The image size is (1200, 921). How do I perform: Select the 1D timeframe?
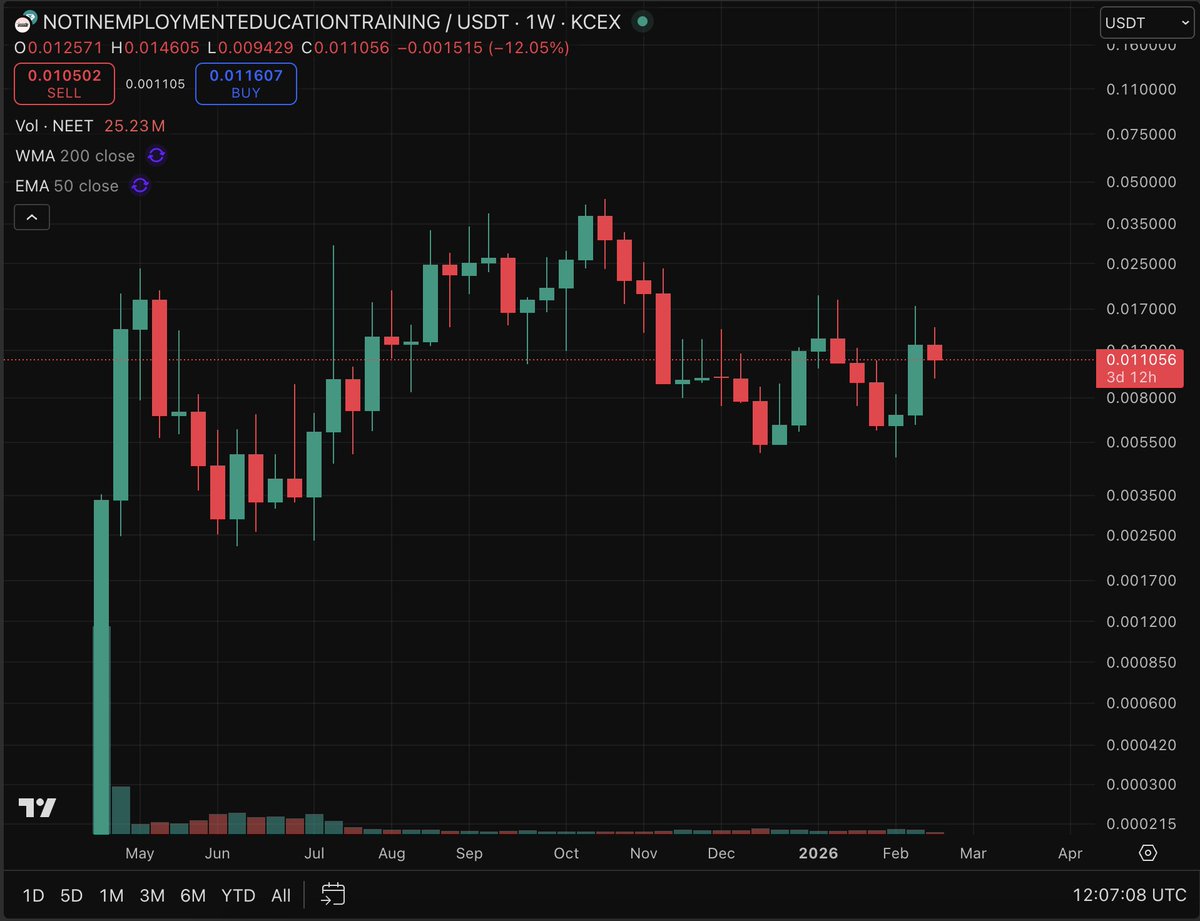pos(34,896)
